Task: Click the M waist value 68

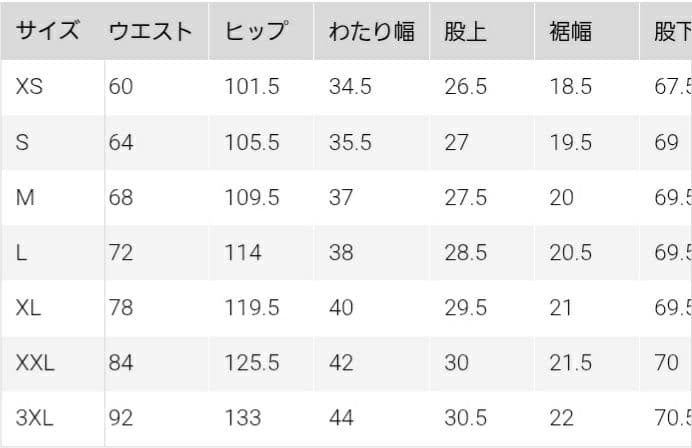Action: click(x=121, y=197)
